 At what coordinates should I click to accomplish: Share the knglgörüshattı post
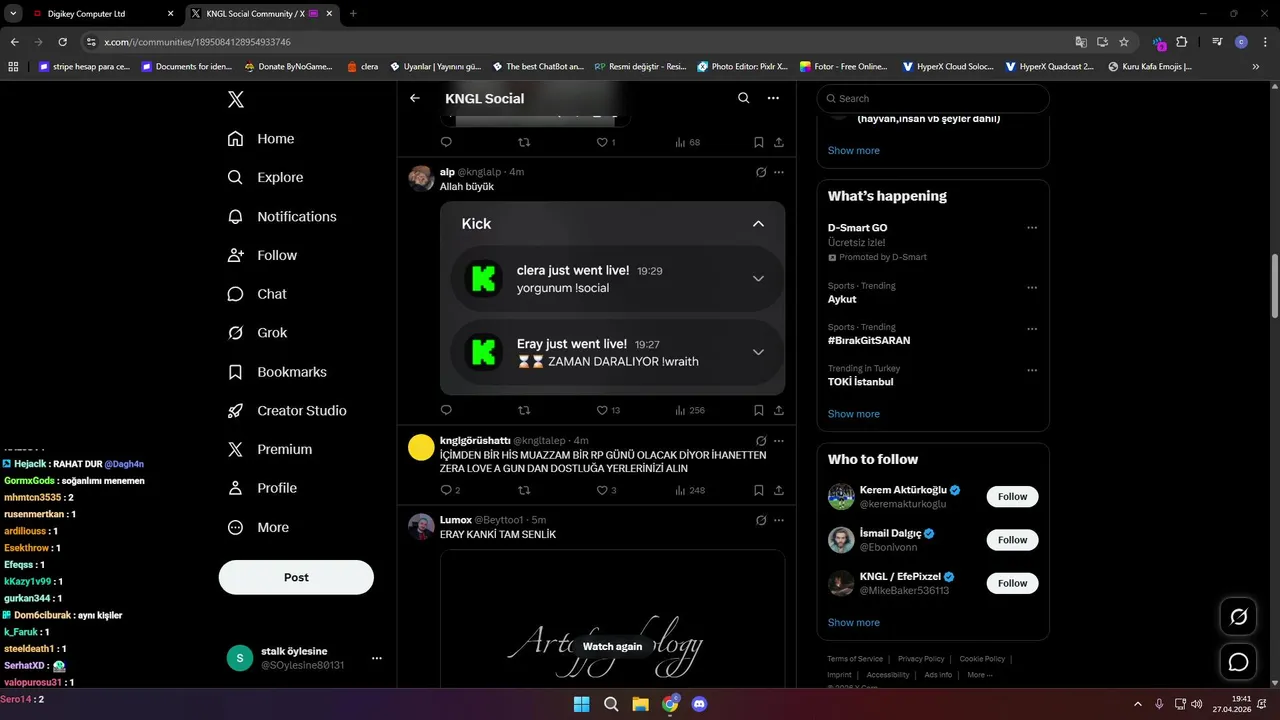pyautogui.click(x=779, y=490)
